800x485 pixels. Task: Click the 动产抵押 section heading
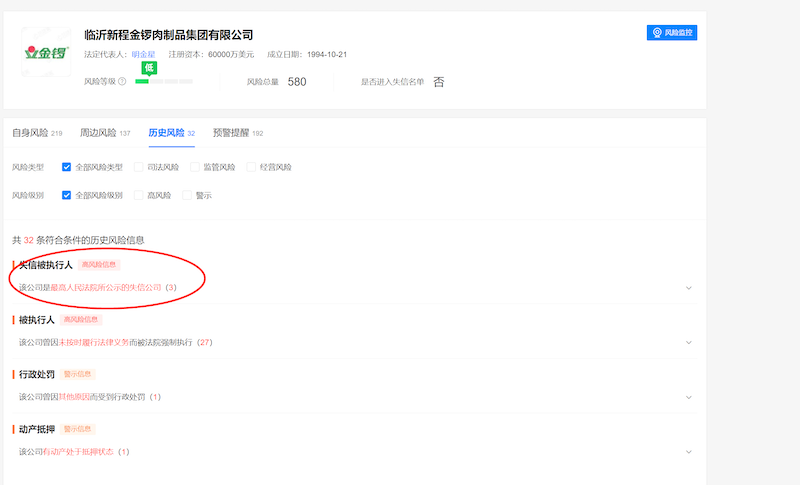click(x=37, y=429)
